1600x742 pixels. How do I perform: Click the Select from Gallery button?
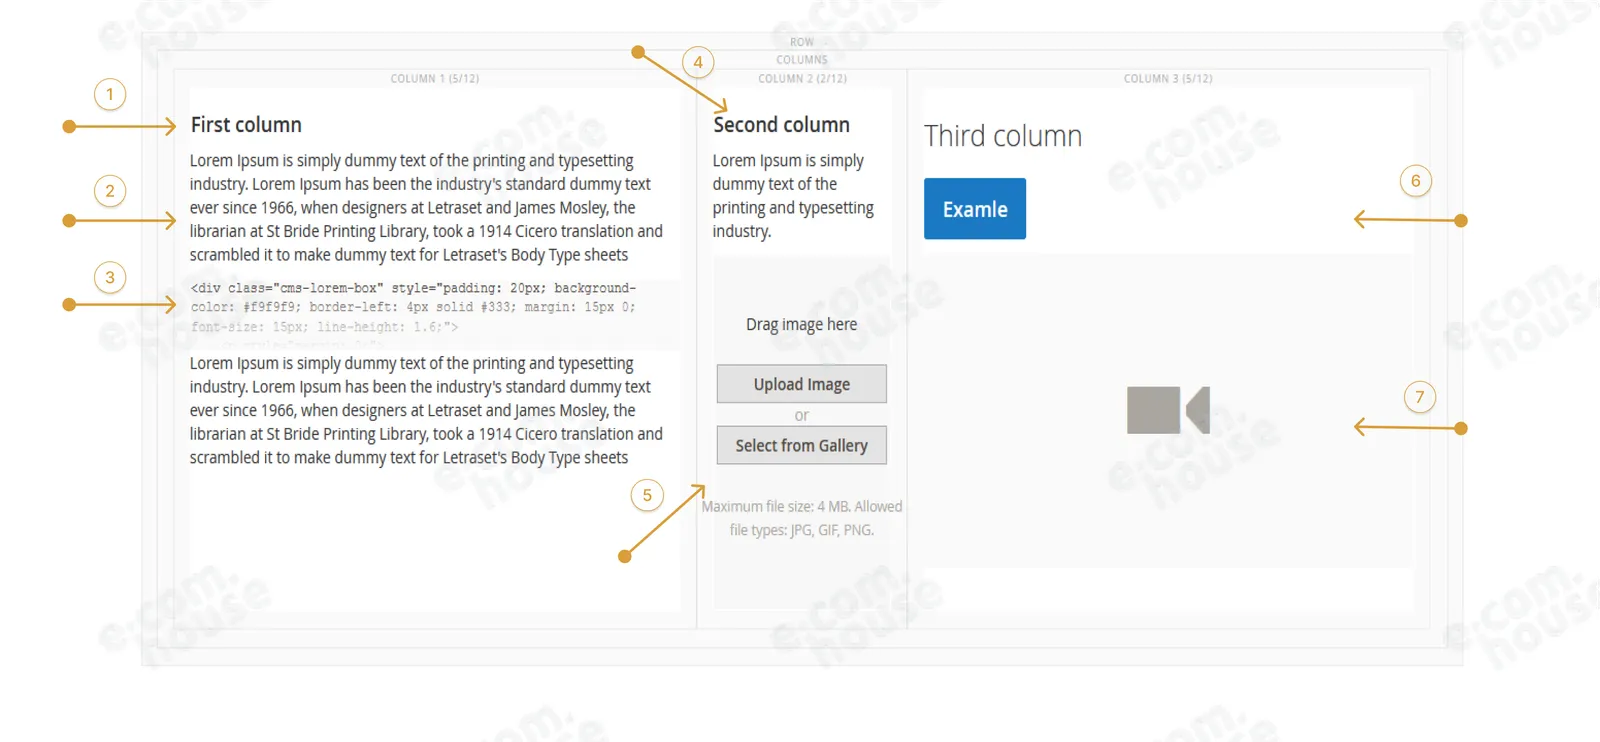coord(801,446)
